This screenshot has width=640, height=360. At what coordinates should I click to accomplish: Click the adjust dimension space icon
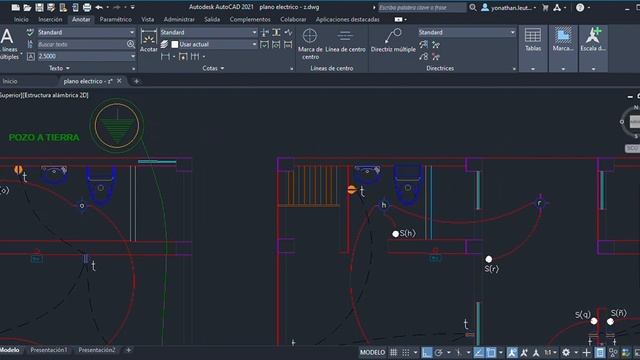[x=276, y=32]
